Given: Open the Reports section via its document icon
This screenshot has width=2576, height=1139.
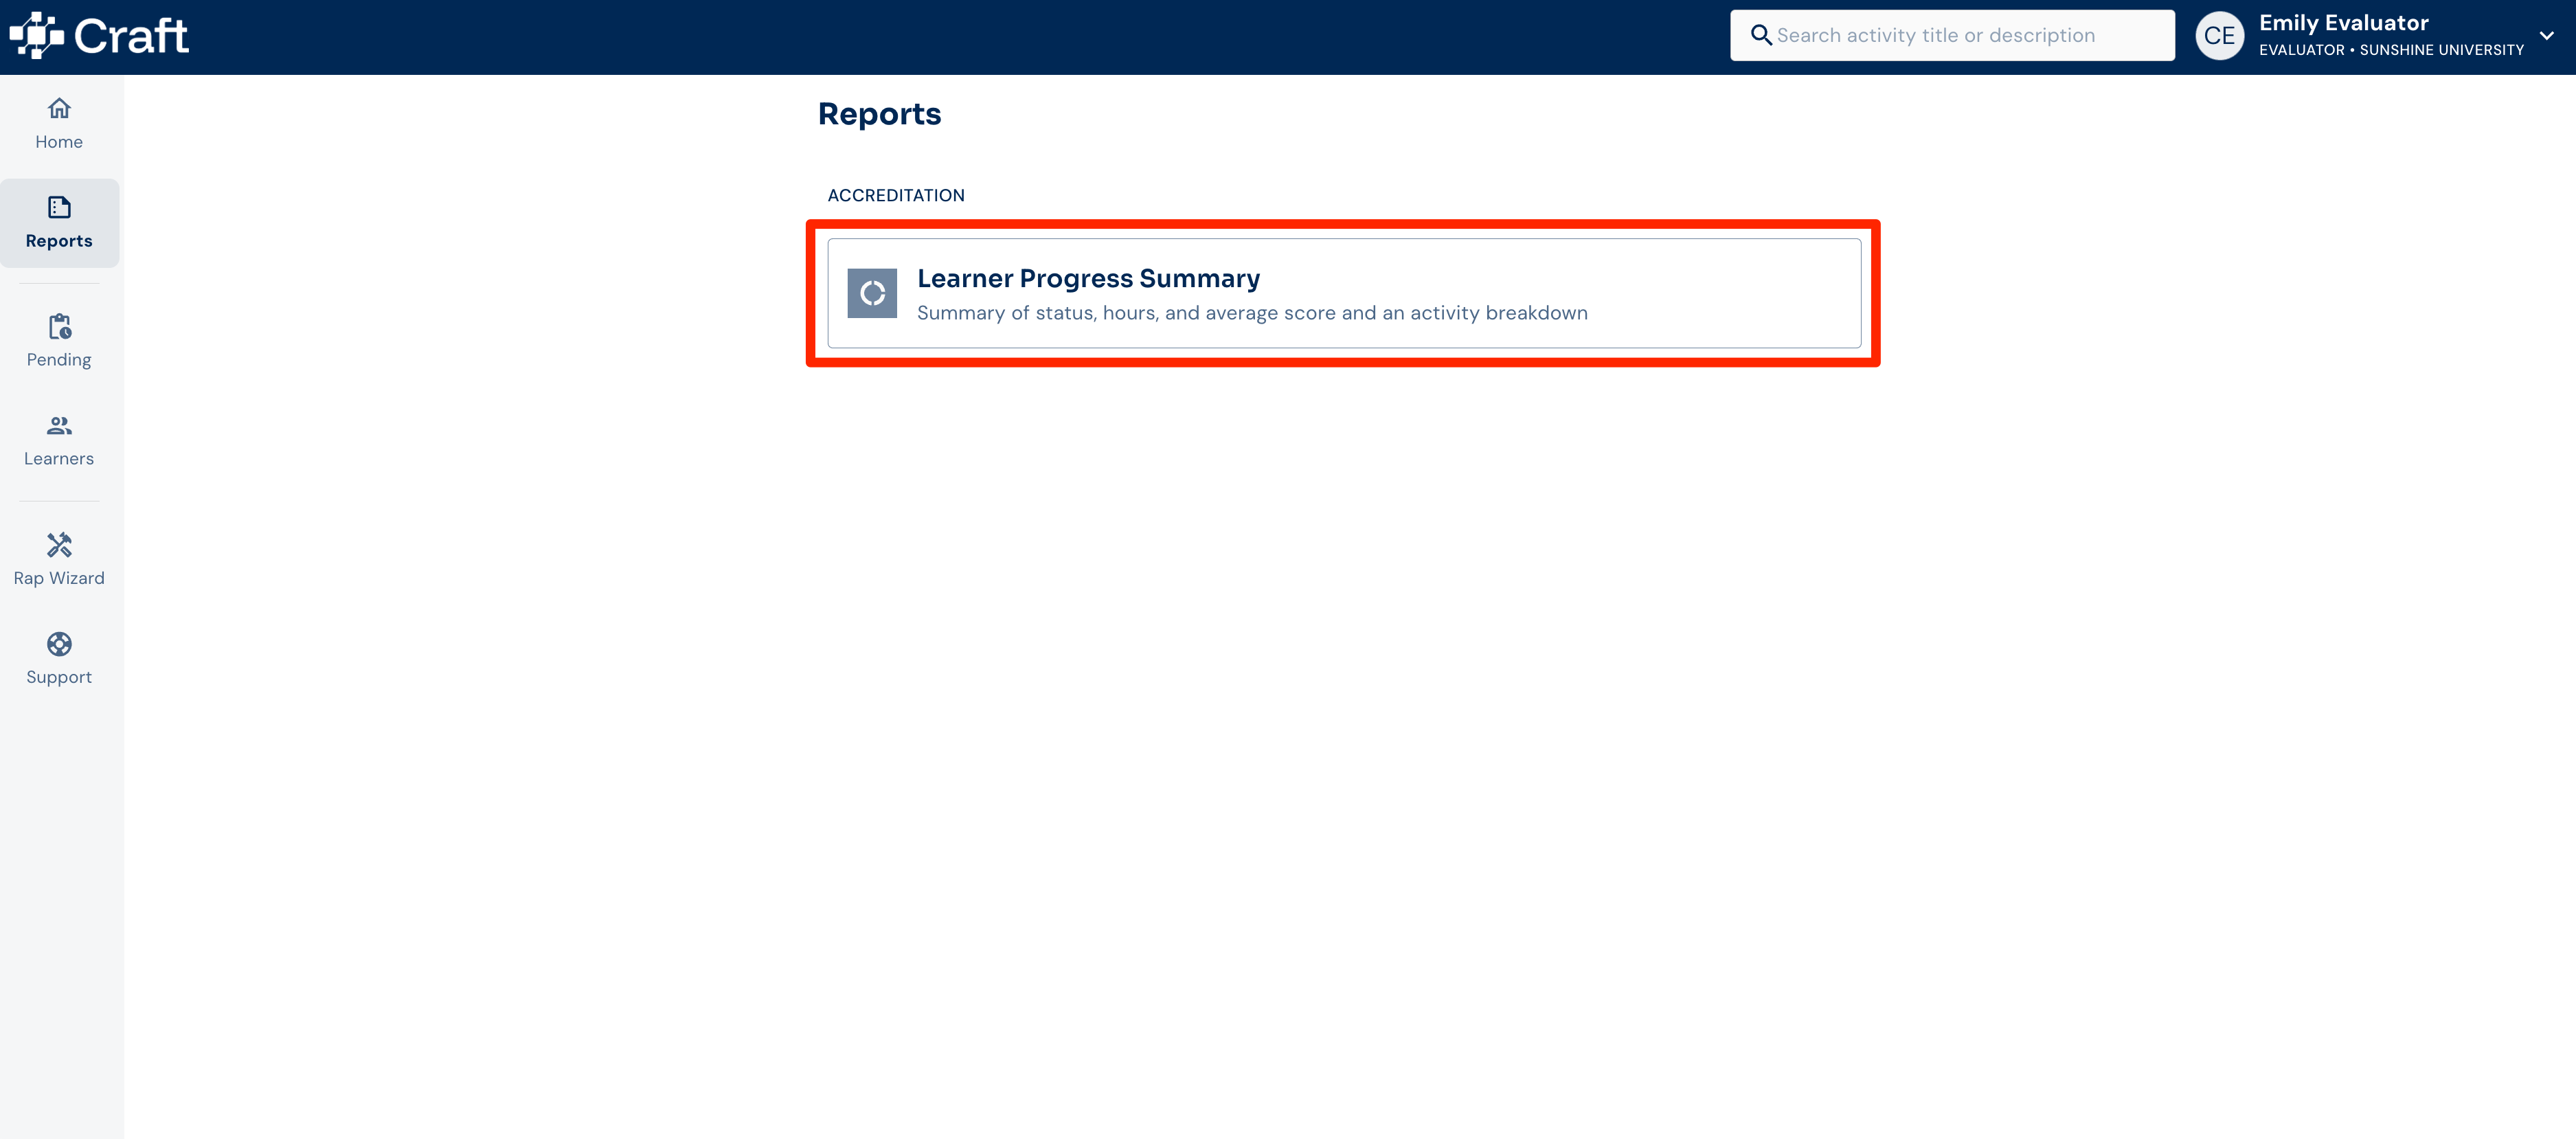Looking at the screenshot, I should pyautogui.click(x=58, y=208).
